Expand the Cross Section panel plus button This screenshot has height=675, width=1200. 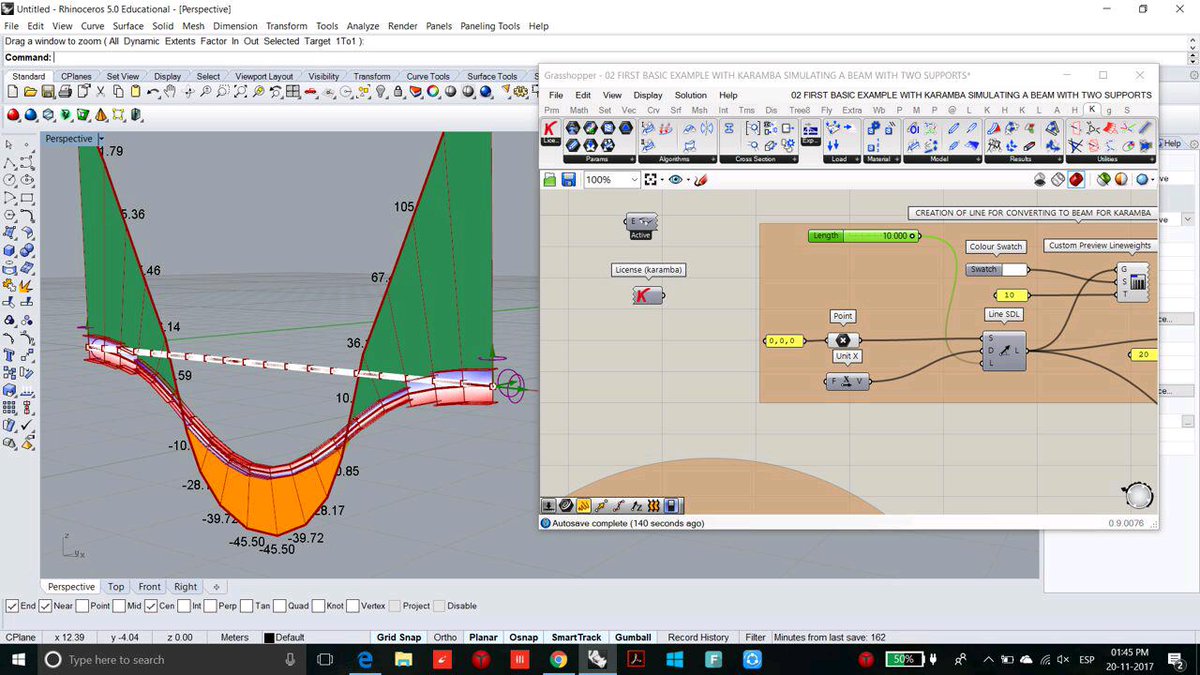[795, 159]
